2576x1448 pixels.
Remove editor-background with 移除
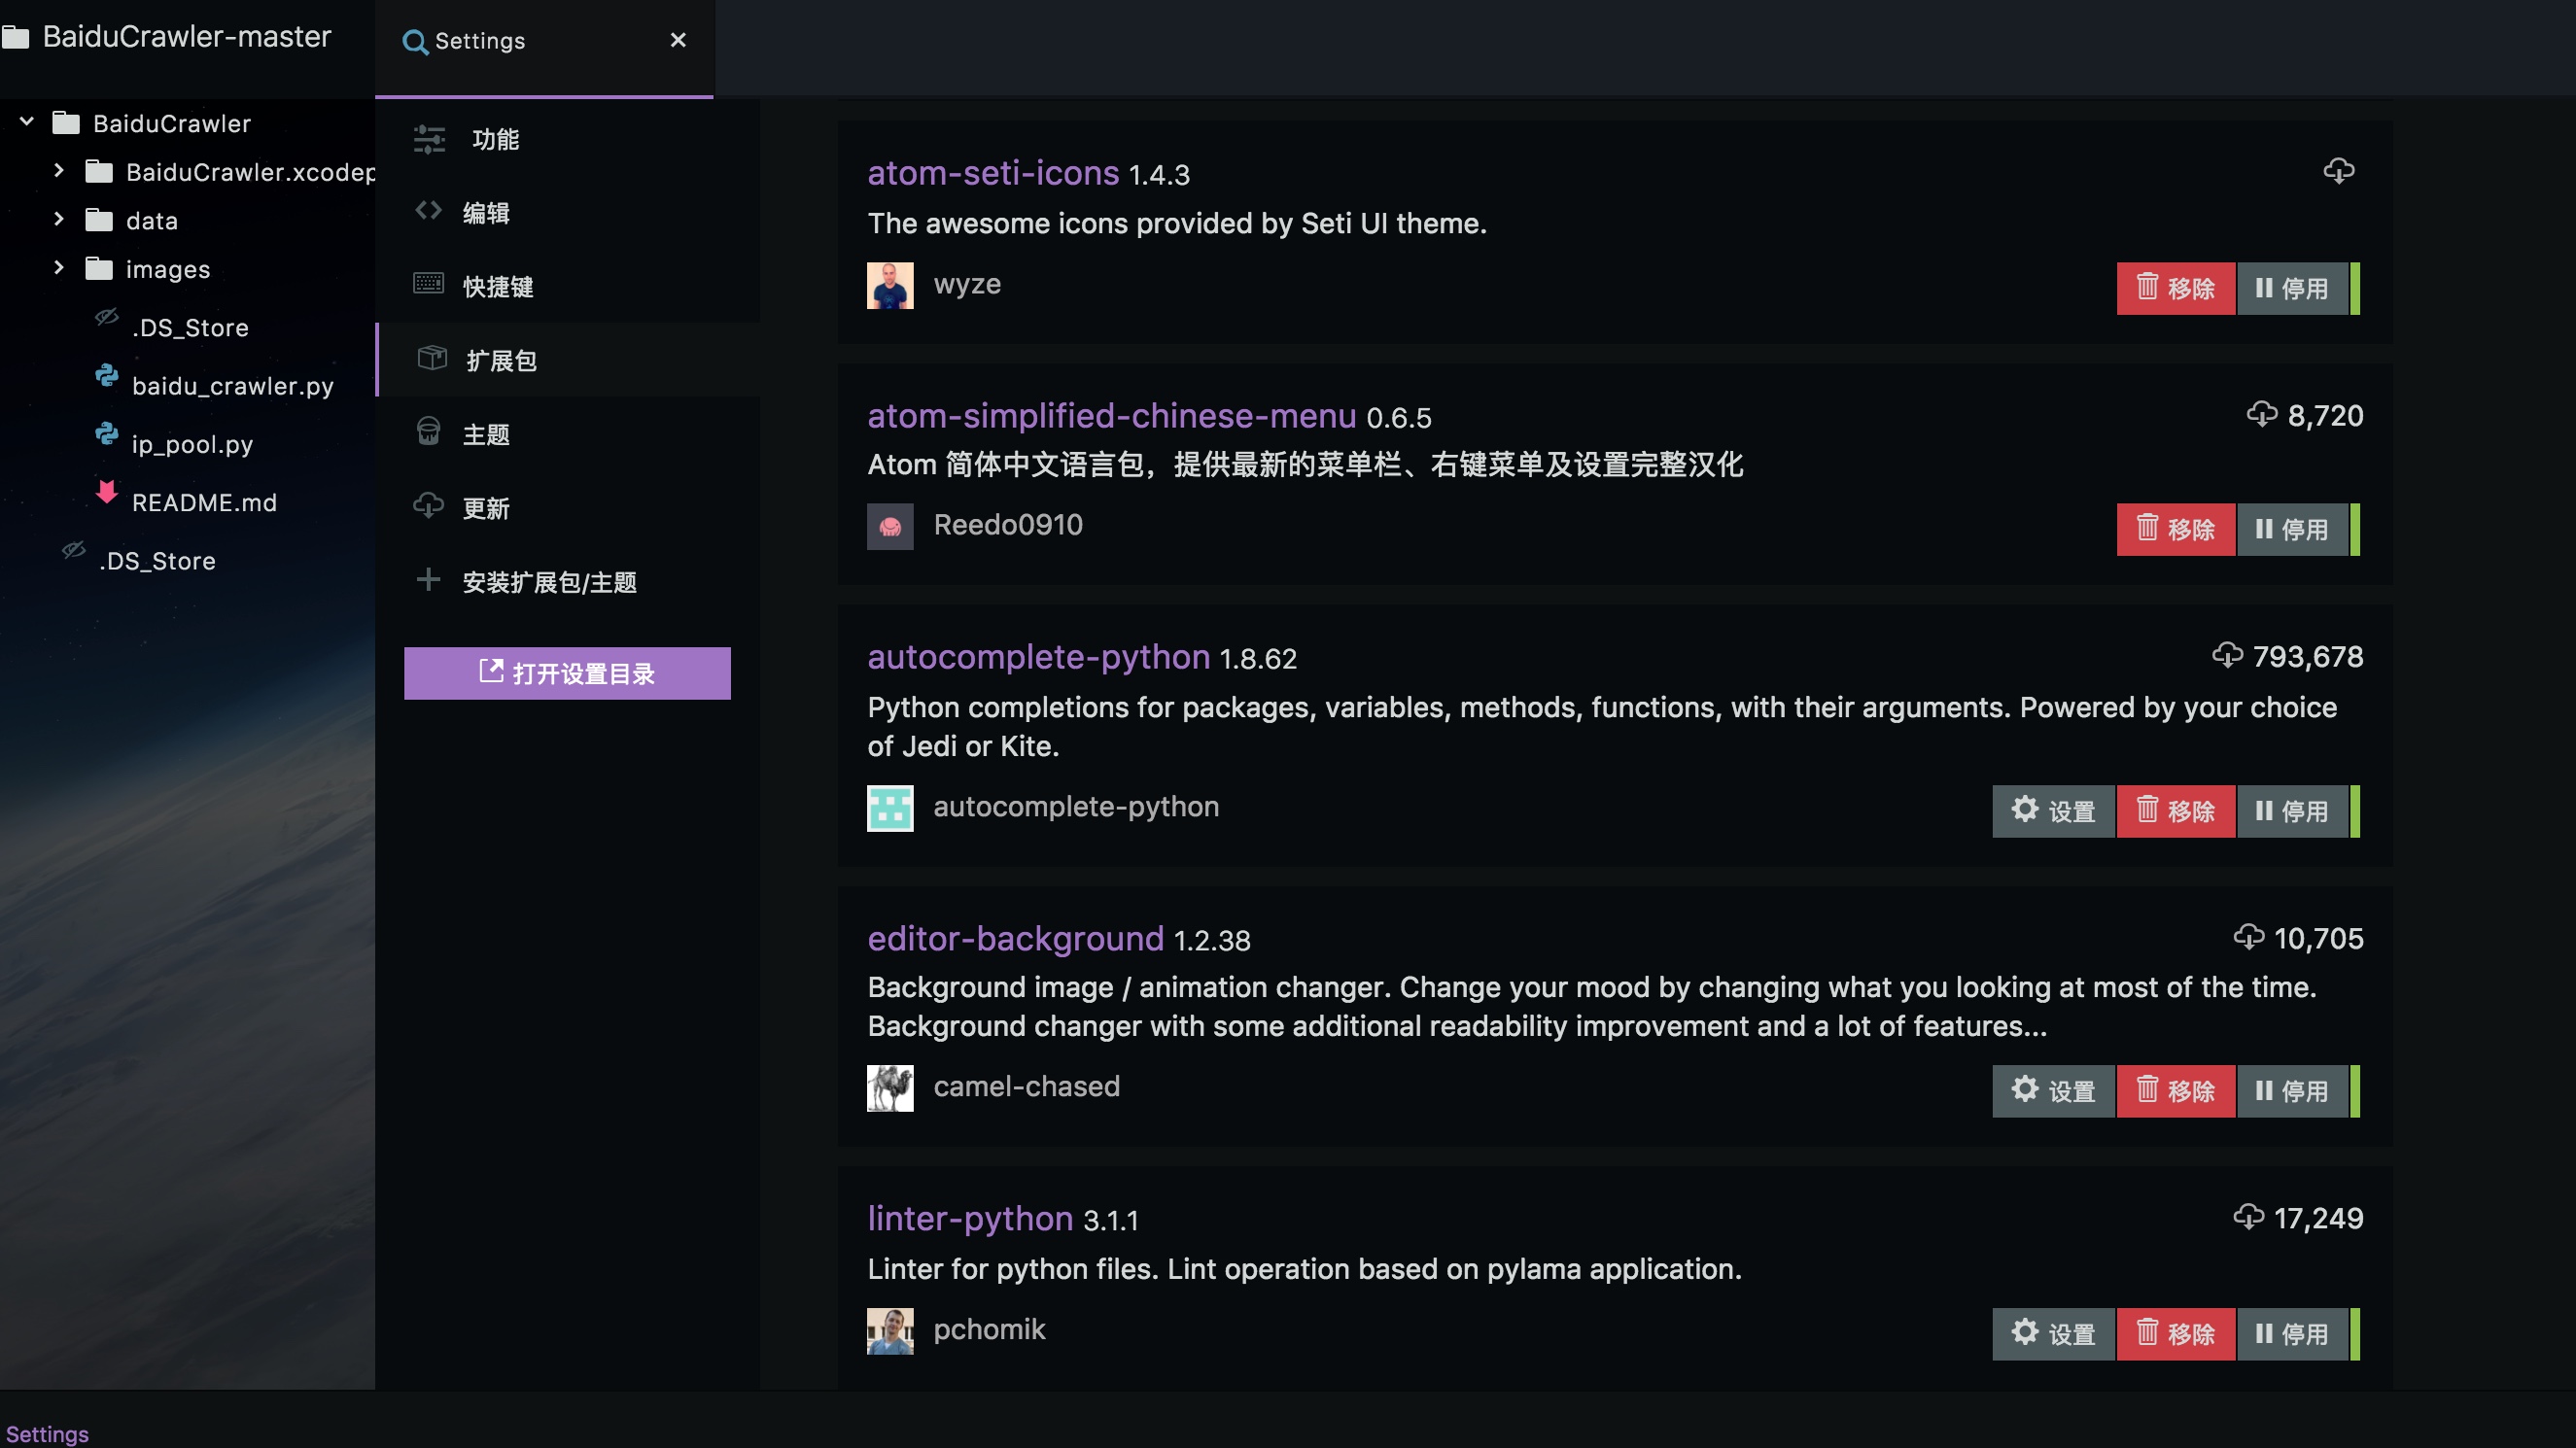click(x=2176, y=1092)
